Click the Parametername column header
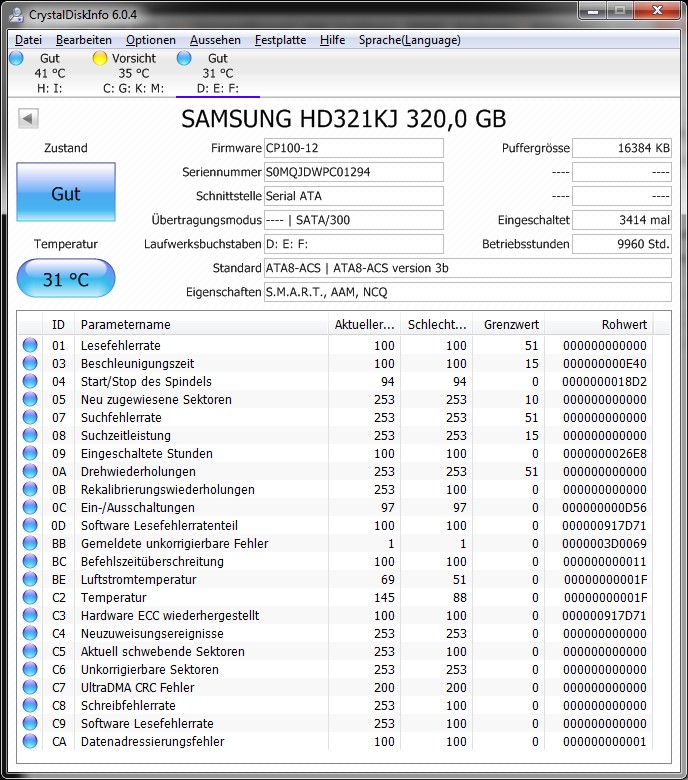 click(201, 325)
